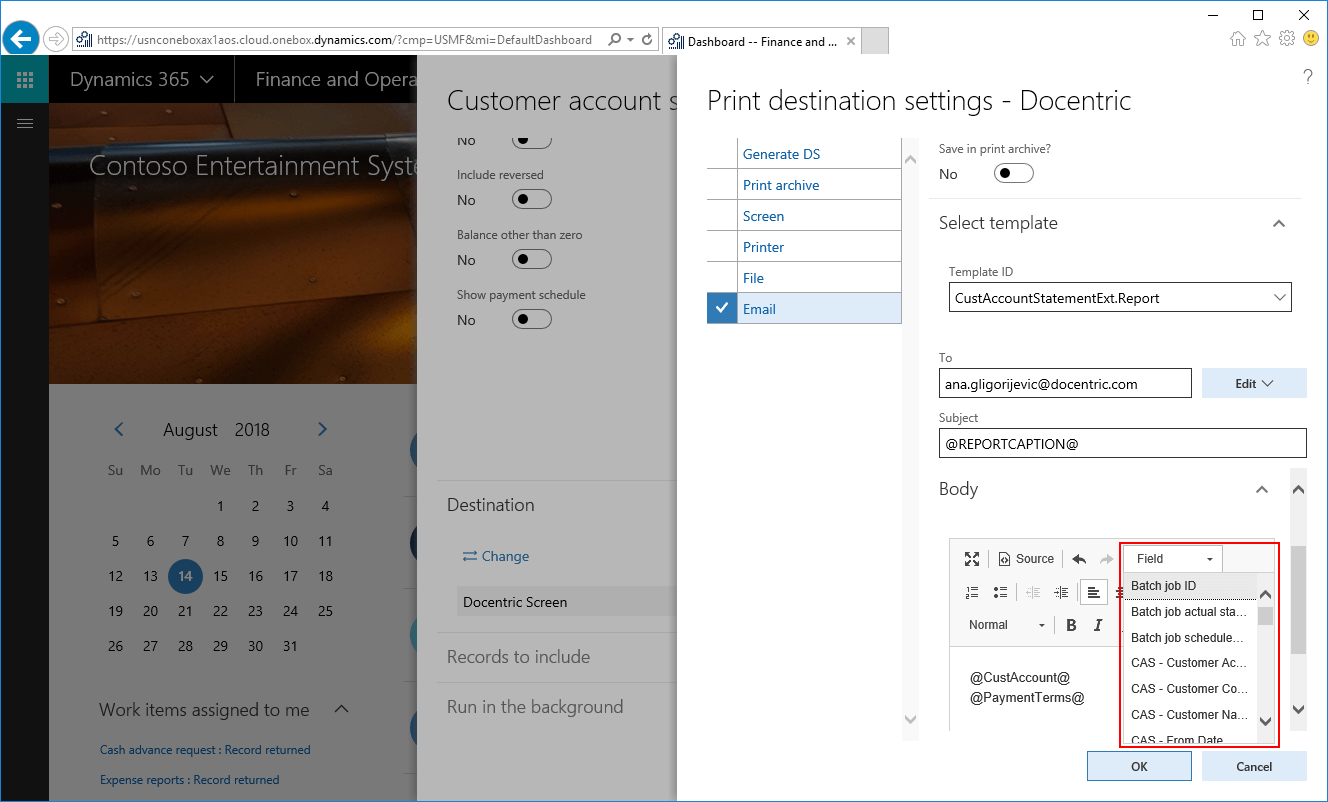This screenshot has width=1328, height=802.
Task: Open Cash advance request Record returned link
Action: (x=205, y=750)
